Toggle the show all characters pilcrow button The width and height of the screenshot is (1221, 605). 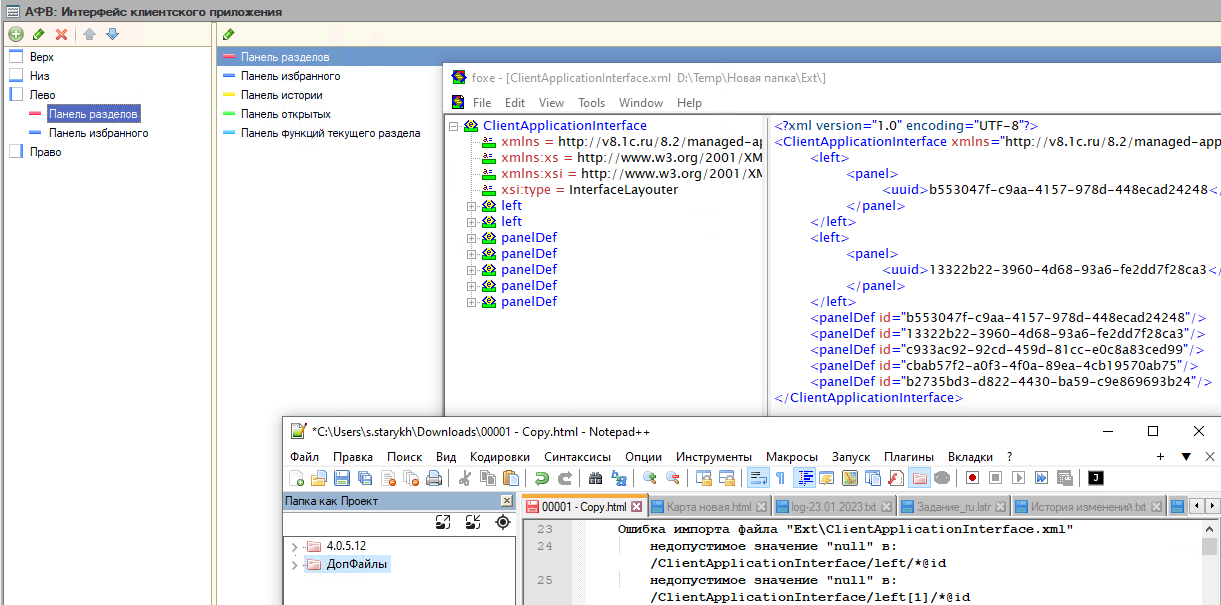click(780, 478)
